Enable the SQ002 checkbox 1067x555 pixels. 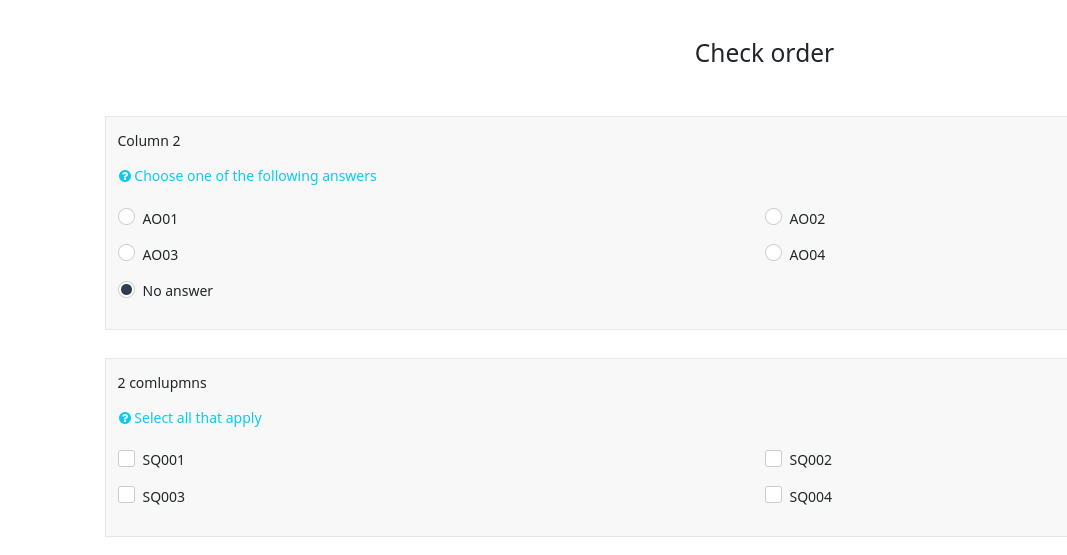point(773,459)
